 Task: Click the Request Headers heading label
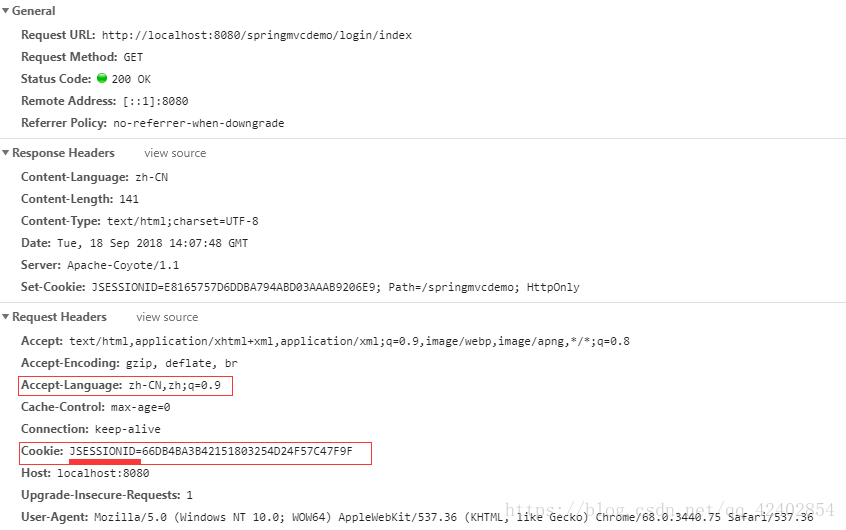tap(59, 317)
